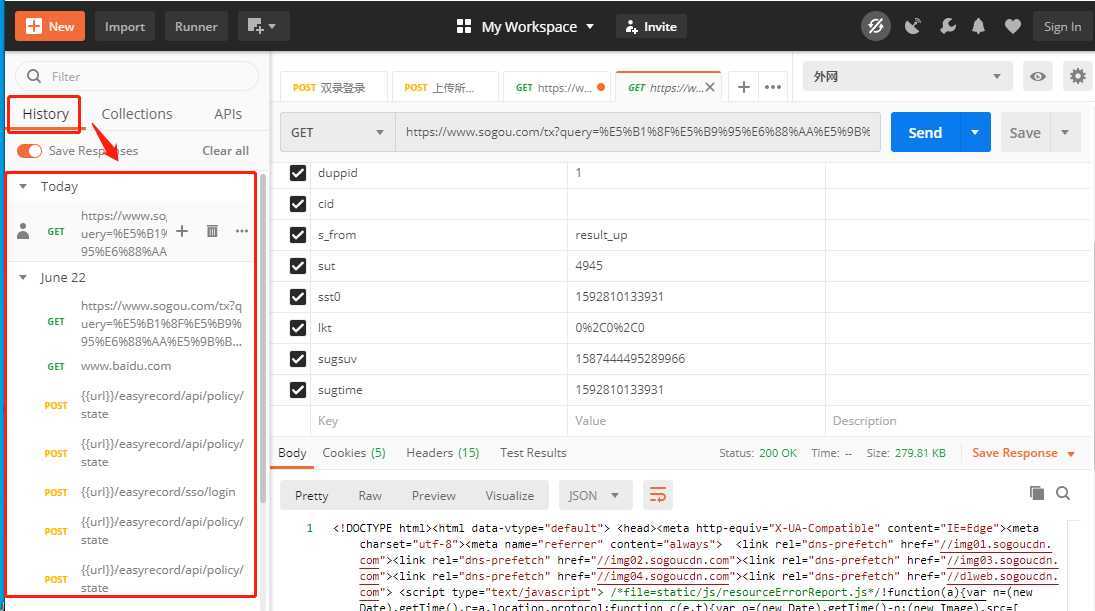
Task: Click the sync status icon
Action: (875, 27)
